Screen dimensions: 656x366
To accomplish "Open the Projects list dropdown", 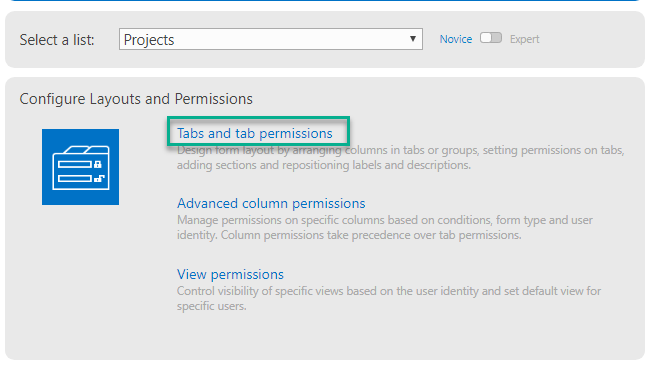I will coord(271,39).
